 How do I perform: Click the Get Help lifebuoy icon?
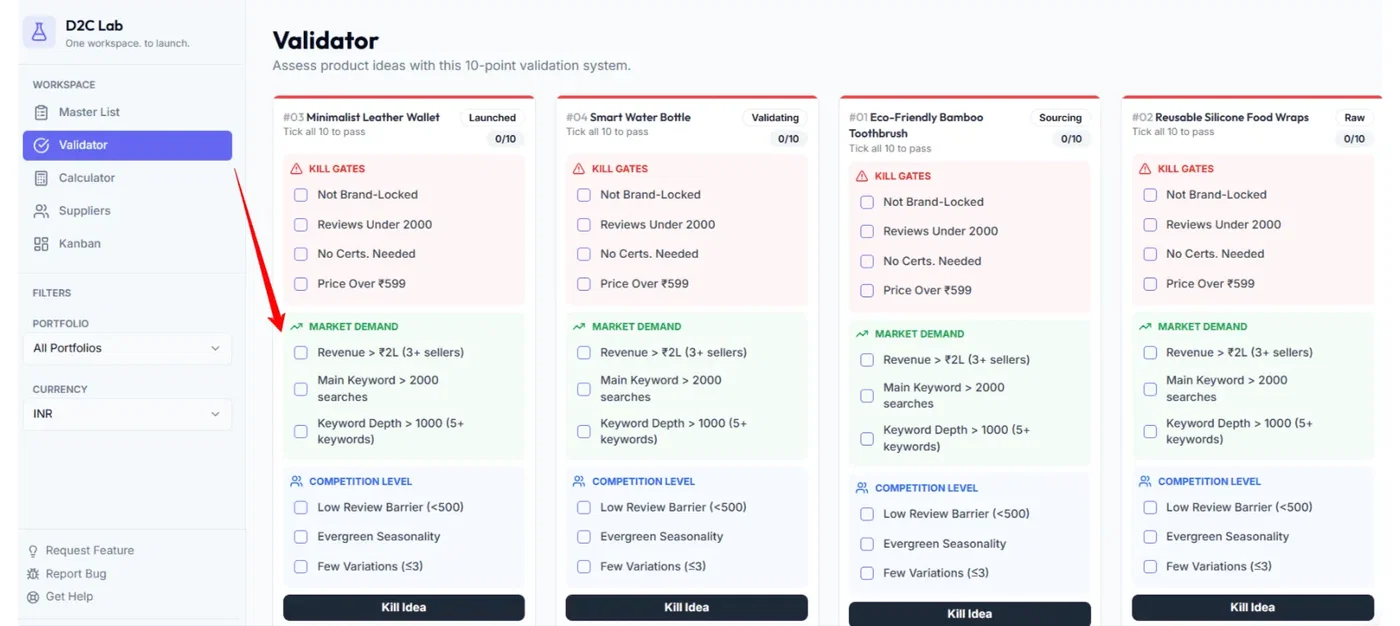[x=33, y=597]
